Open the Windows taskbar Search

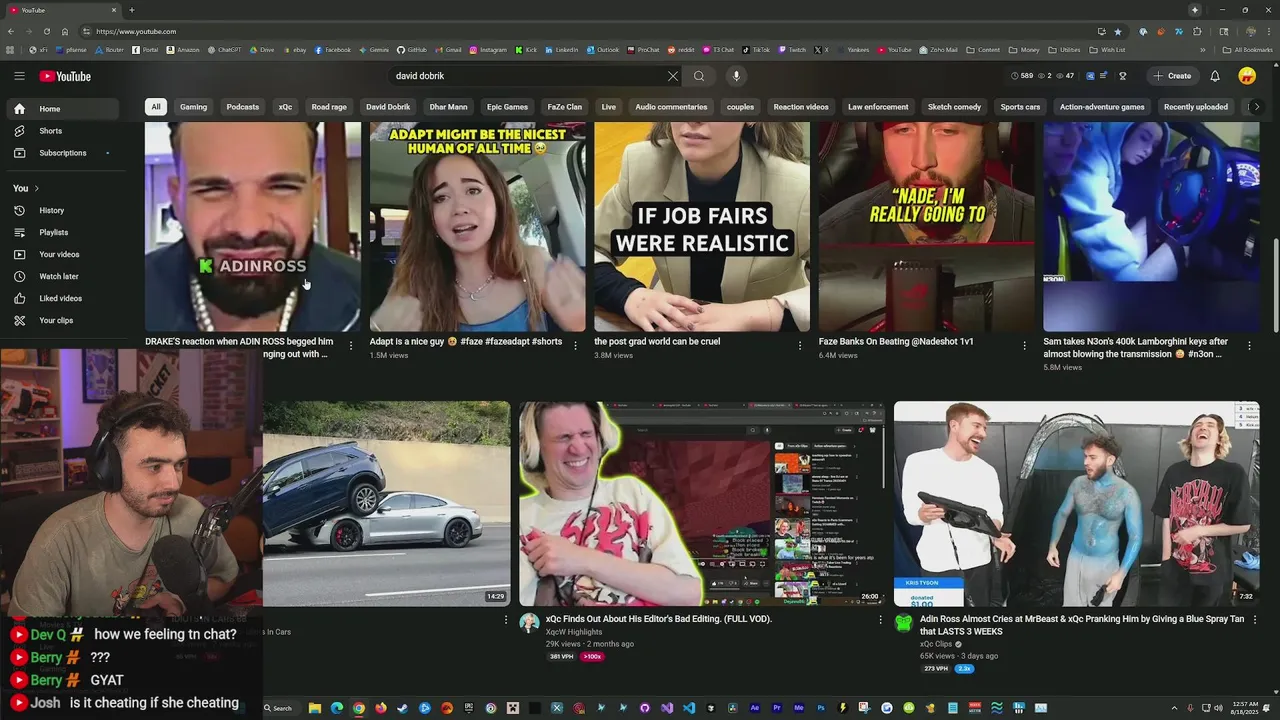click(279, 708)
